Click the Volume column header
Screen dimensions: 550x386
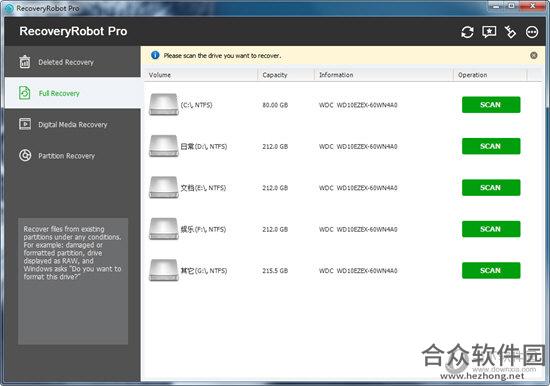pyautogui.click(x=202, y=75)
